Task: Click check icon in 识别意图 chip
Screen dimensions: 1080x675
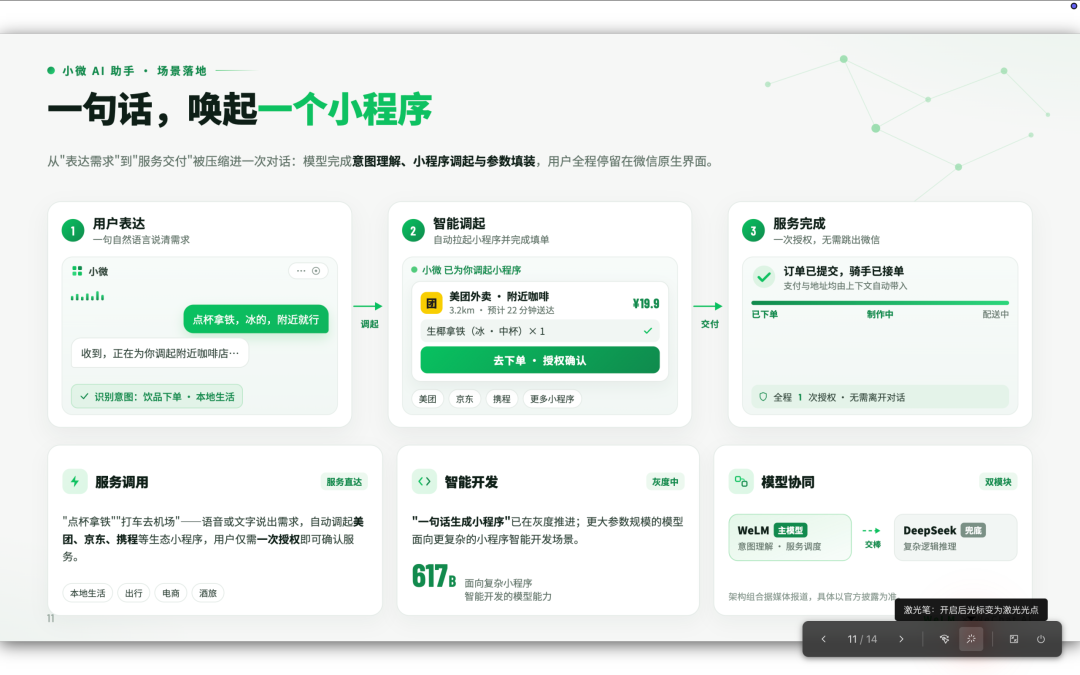Action: point(84,397)
